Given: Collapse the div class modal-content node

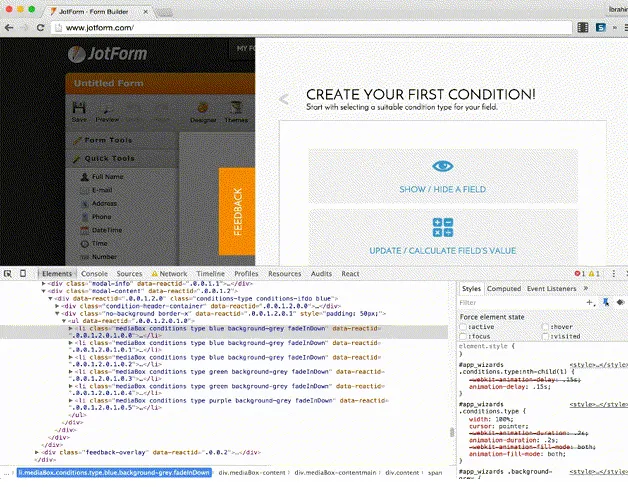Looking at the screenshot, I should [x=43, y=291].
